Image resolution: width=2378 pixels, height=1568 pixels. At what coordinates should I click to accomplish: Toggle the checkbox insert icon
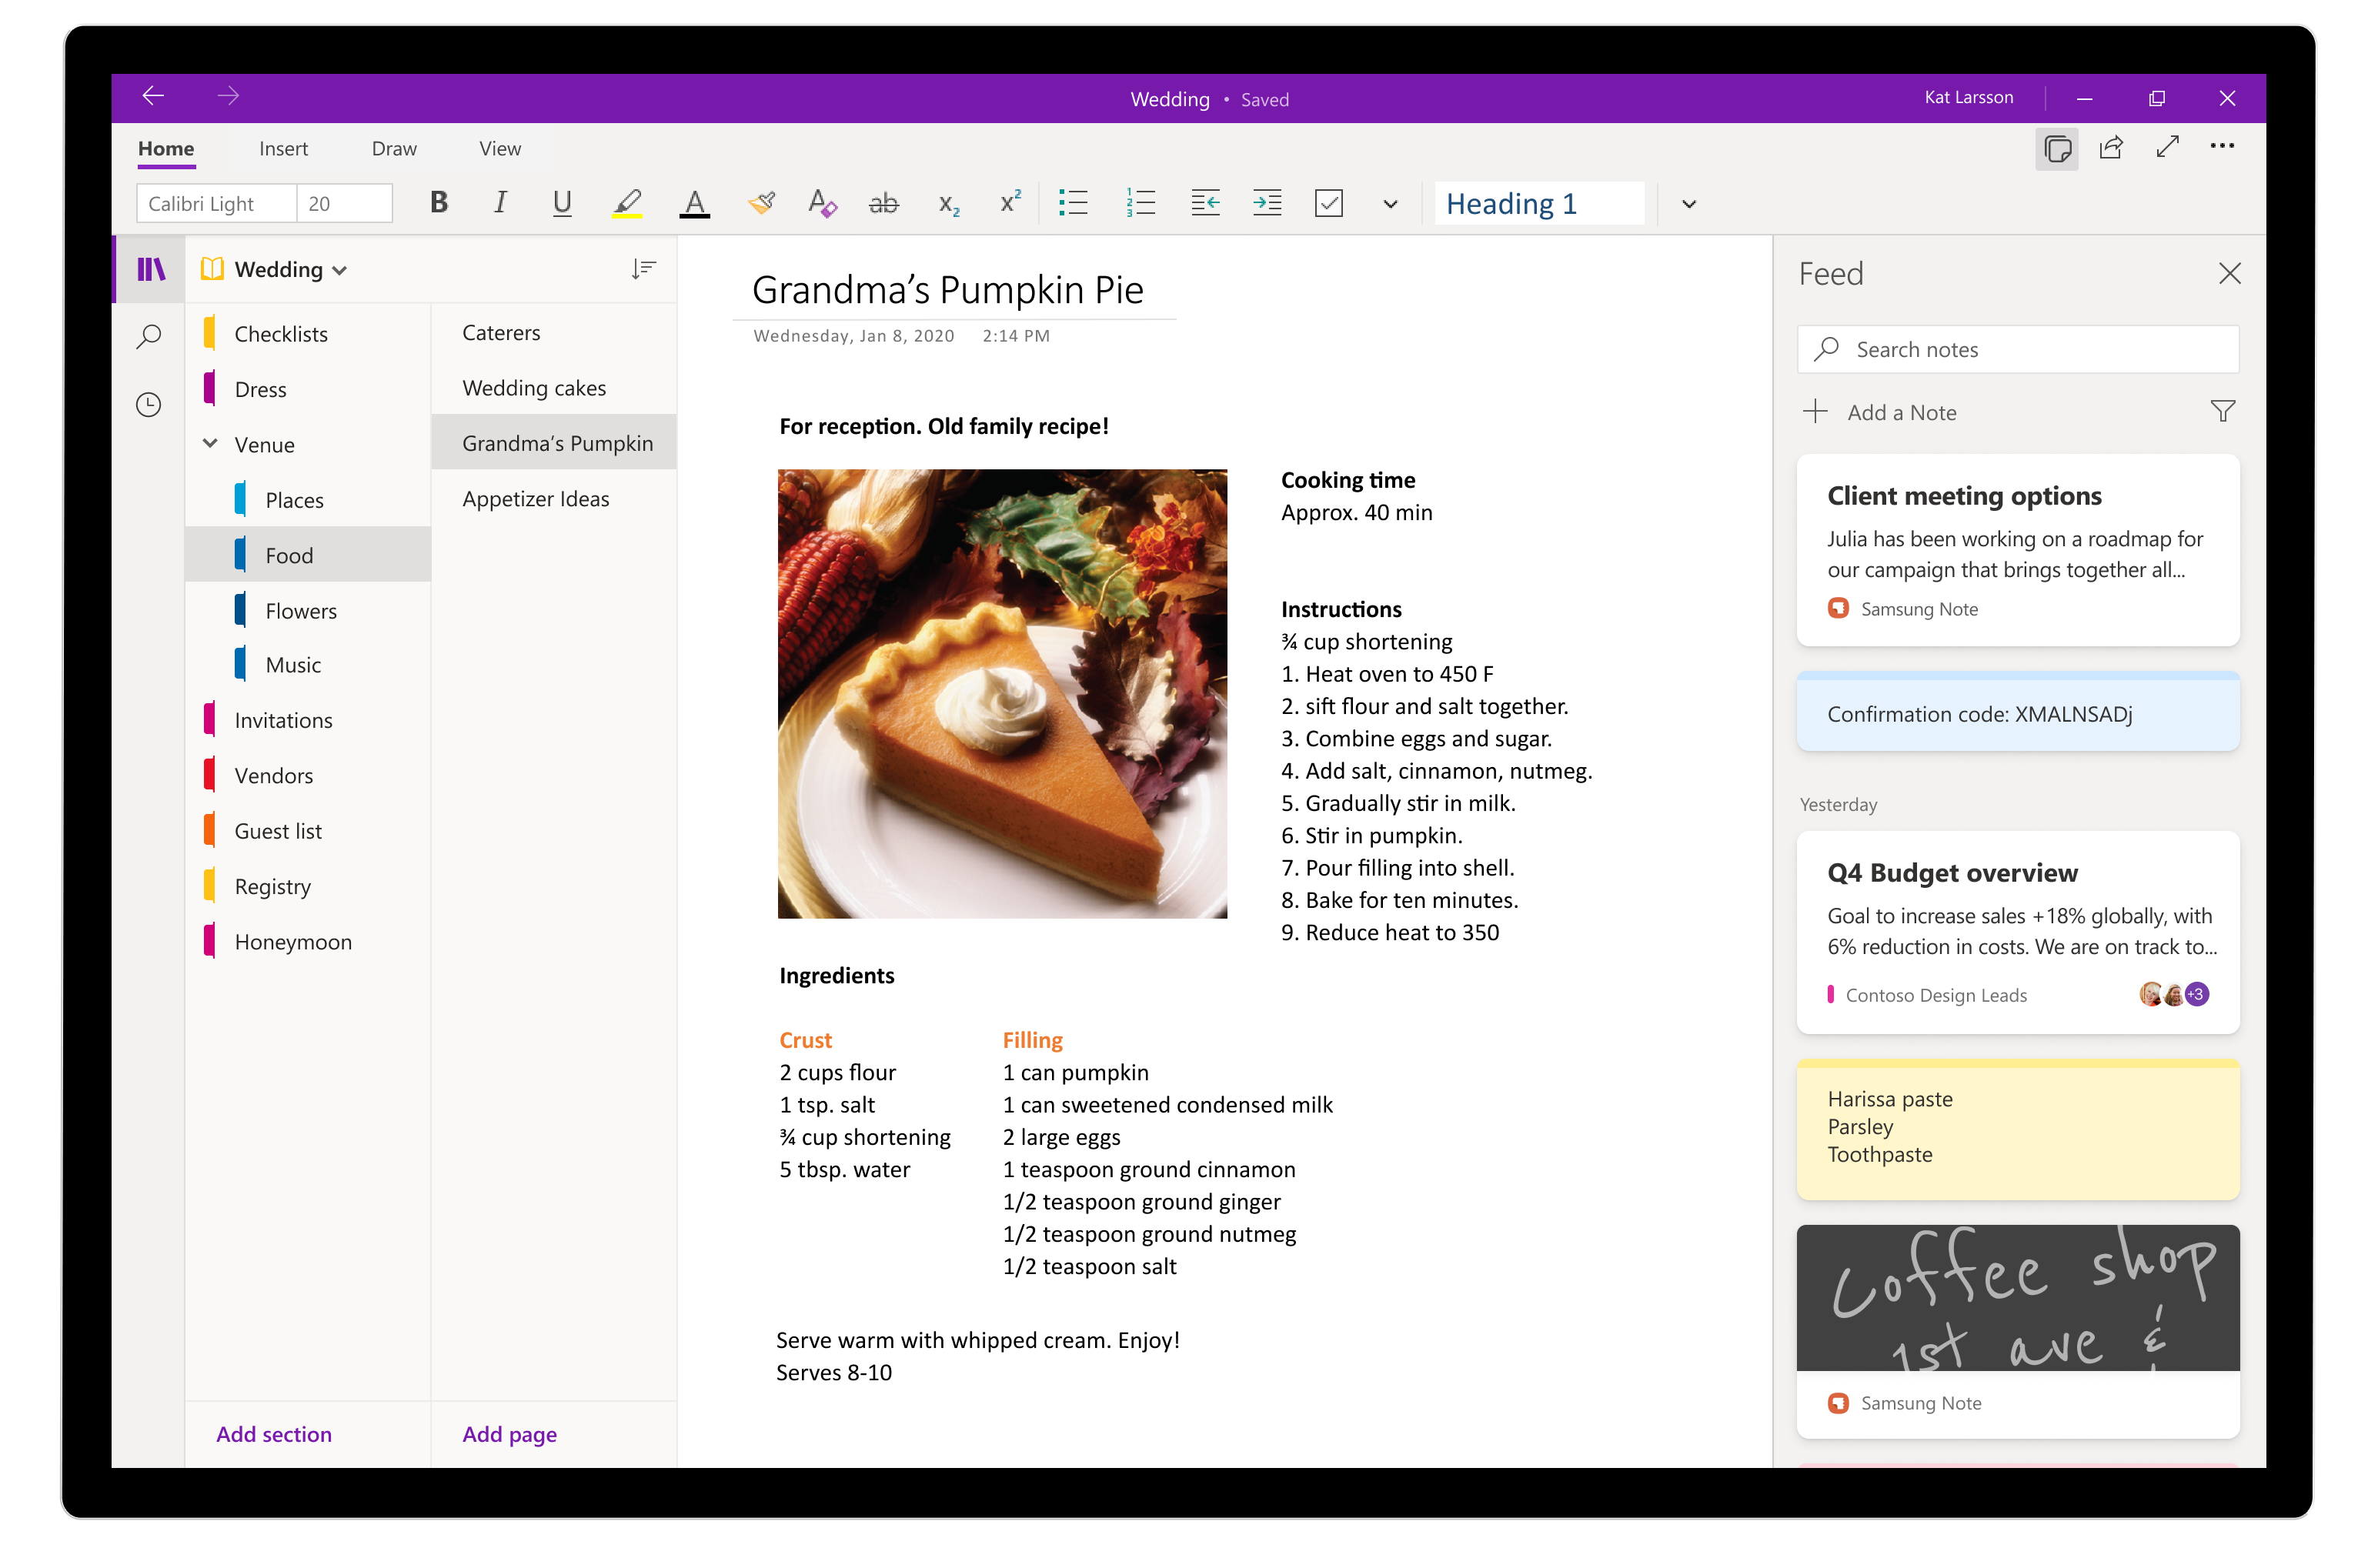pos(1331,205)
